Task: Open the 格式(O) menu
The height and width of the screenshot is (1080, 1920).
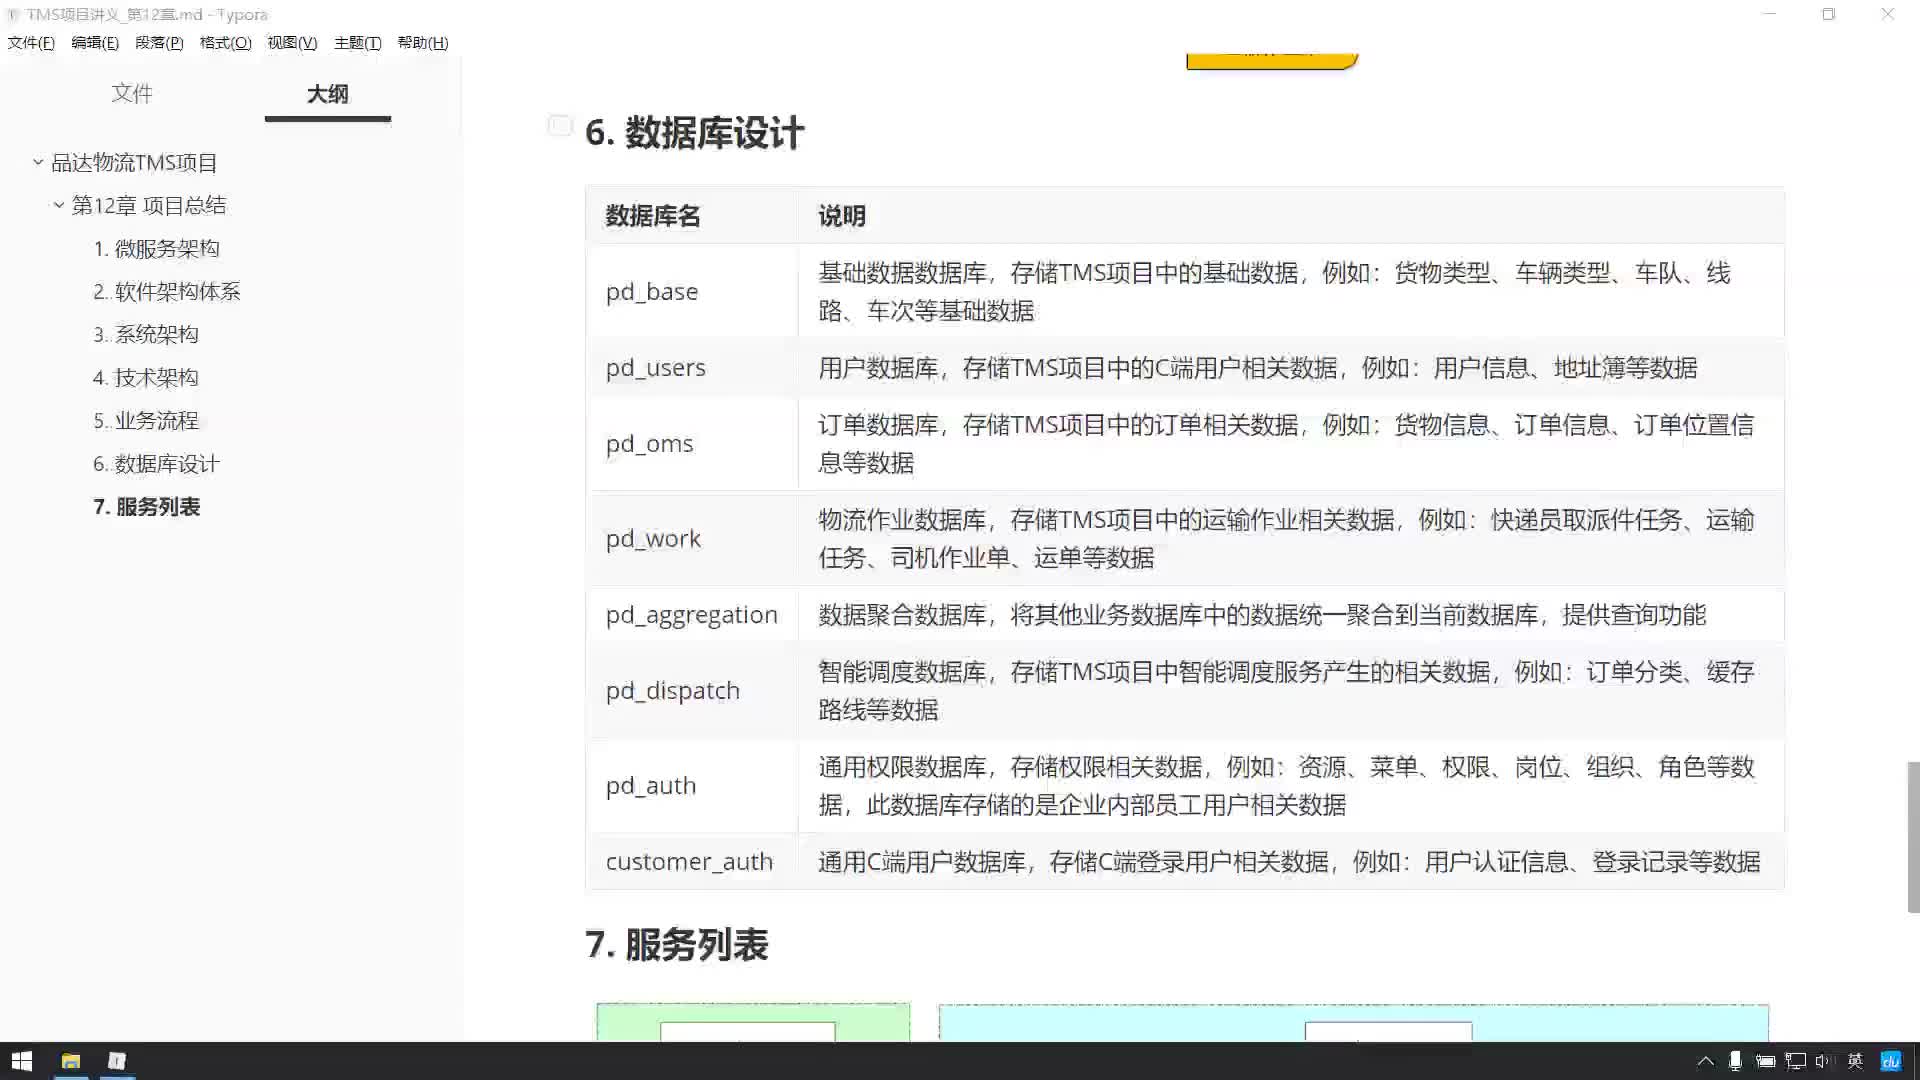Action: click(x=225, y=43)
